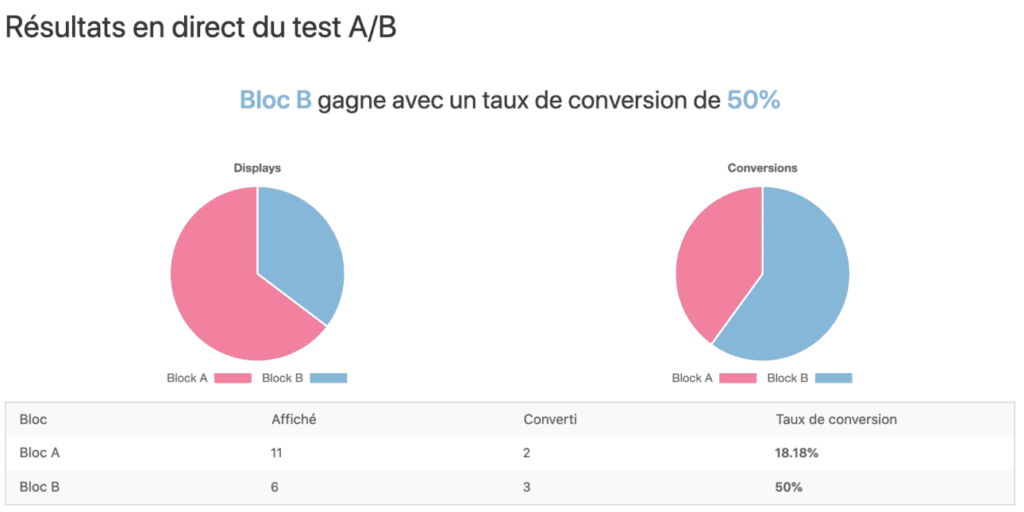The width and height of the screenshot is (1024, 512).
Task: Select pink slice of Conversions pie chart
Action: pyautogui.click(x=715, y=261)
